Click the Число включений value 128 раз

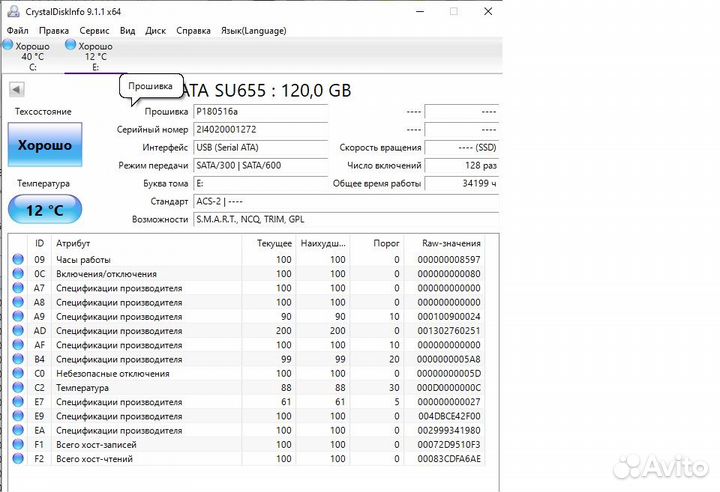pos(462,165)
